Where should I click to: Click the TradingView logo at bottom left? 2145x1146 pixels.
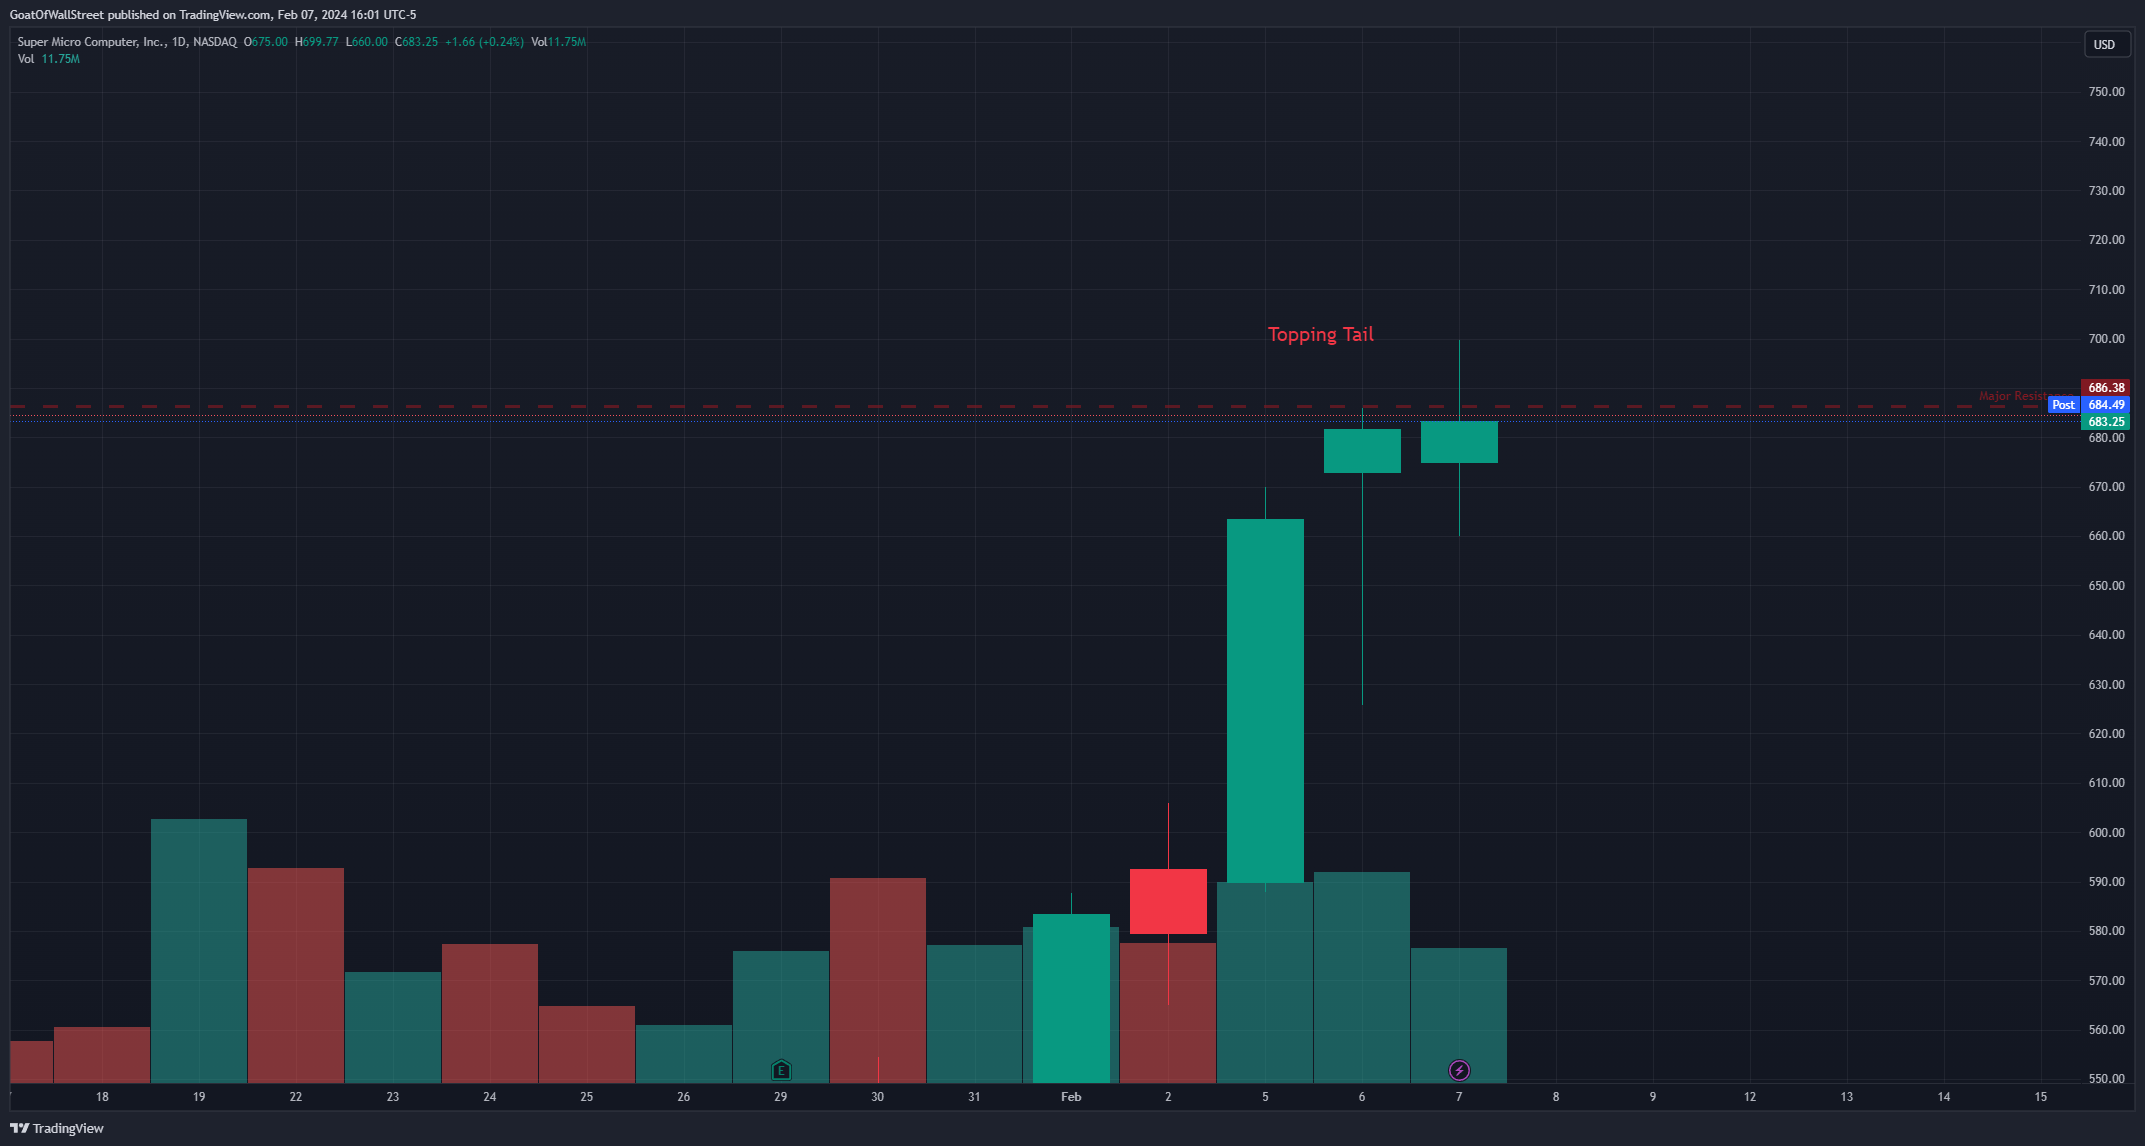pyautogui.click(x=57, y=1128)
